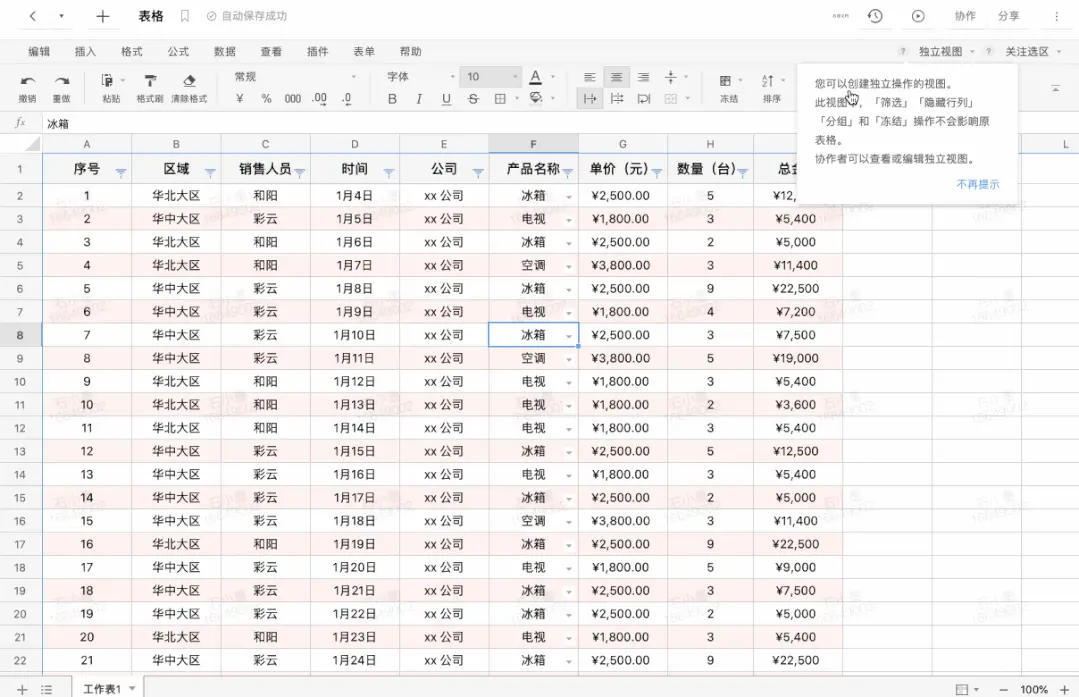Click the 不再提示 link
Image resolution: width=1079 pixels, height=697 pixels.
978,184
